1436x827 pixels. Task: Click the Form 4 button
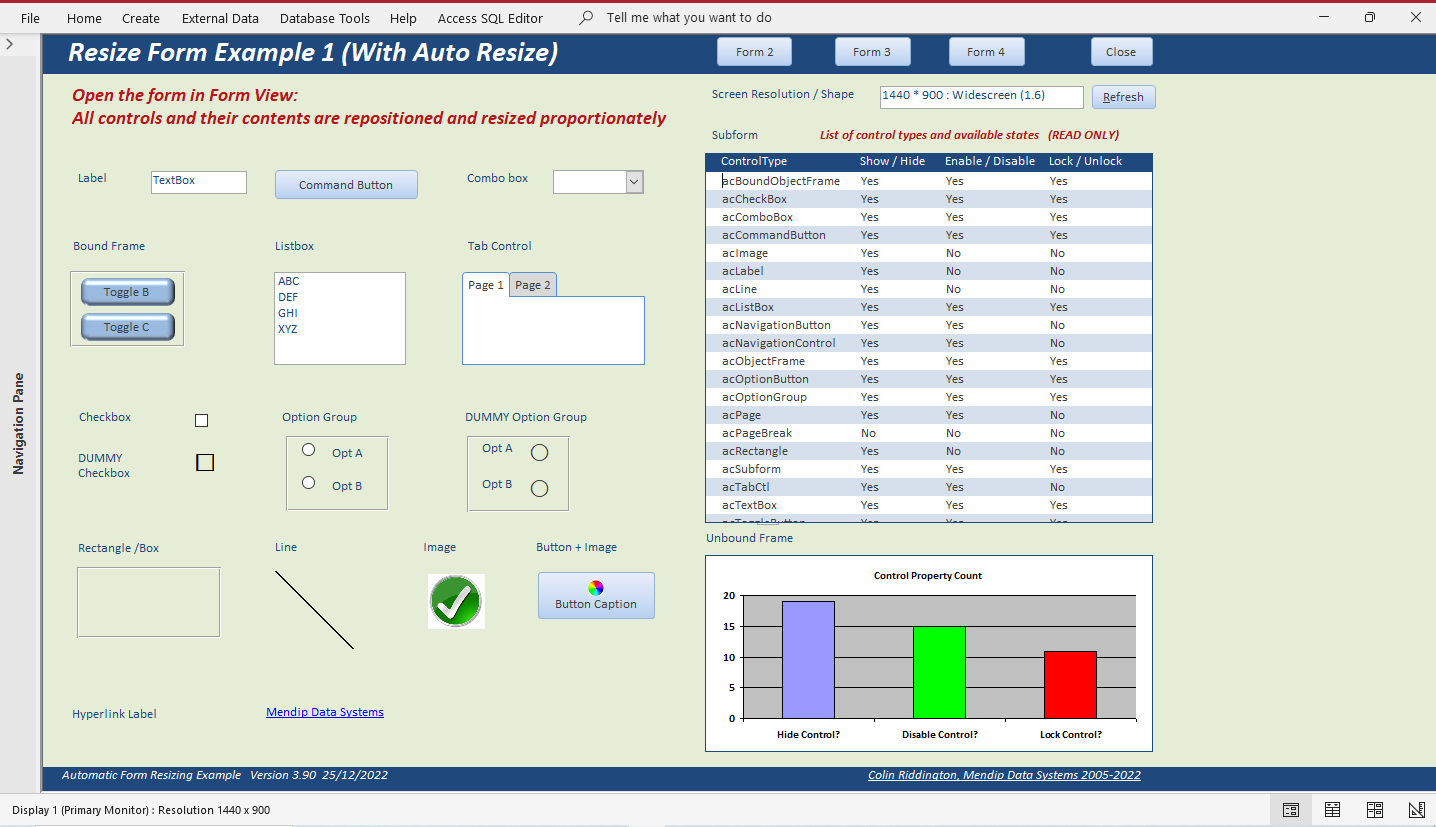coord(986,52)
